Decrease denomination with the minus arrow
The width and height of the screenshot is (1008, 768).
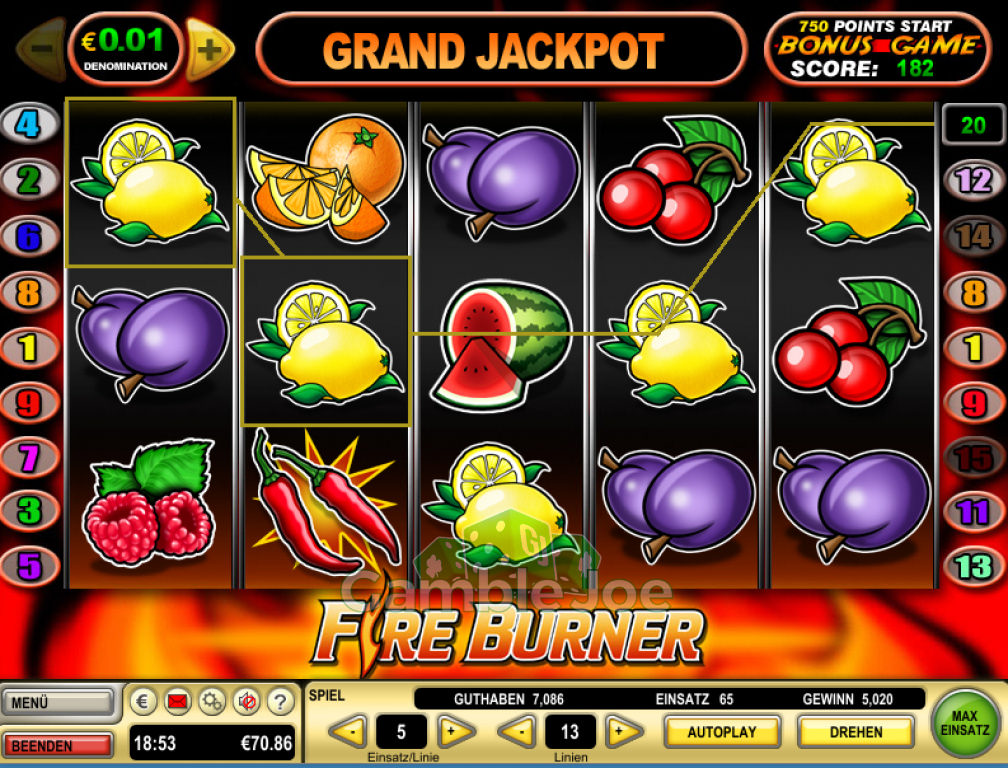(42, 50)
